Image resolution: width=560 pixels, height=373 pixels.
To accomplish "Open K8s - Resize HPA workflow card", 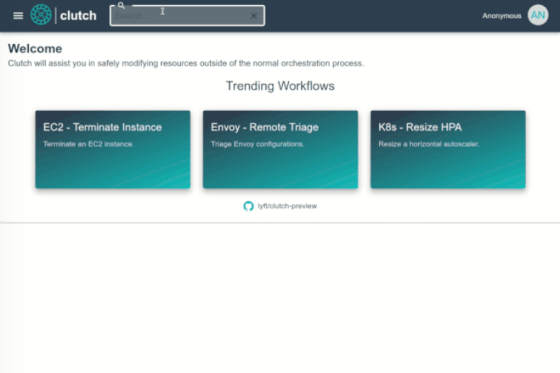I will point(448,149).
